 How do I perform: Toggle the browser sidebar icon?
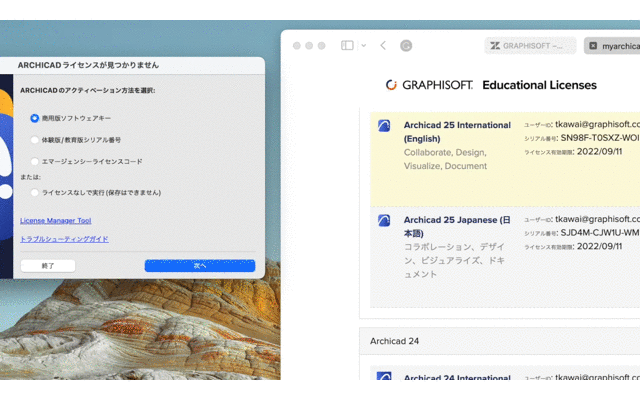[347, 45]
